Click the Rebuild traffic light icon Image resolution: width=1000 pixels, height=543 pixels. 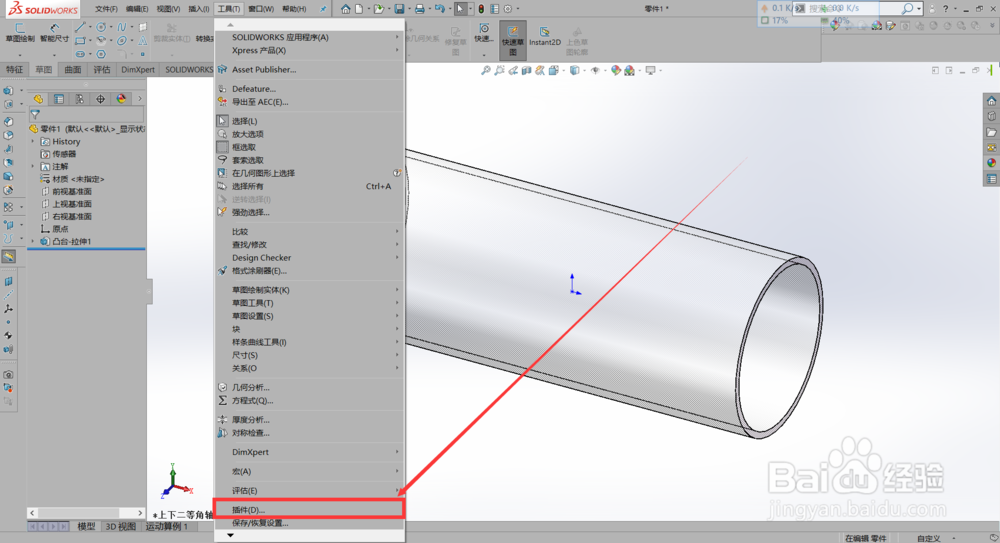pyautogui.click(x=481, y=9)
